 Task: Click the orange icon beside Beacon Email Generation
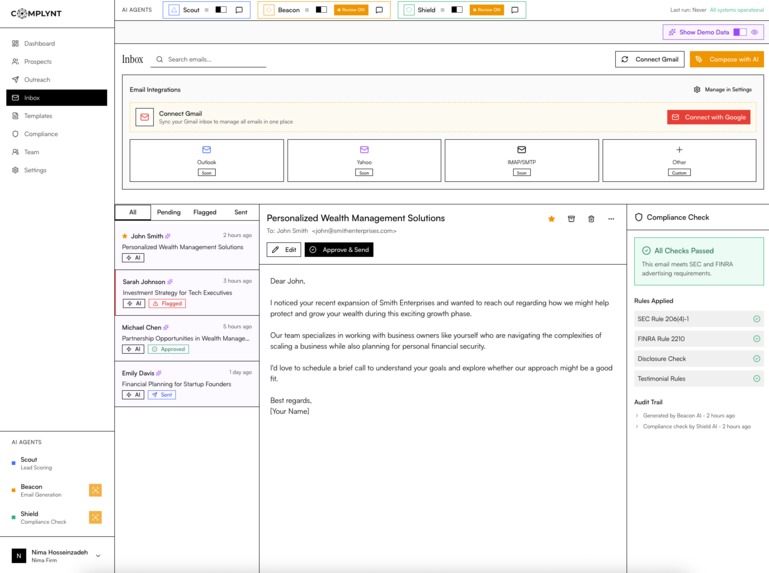(x=95, y=490)
